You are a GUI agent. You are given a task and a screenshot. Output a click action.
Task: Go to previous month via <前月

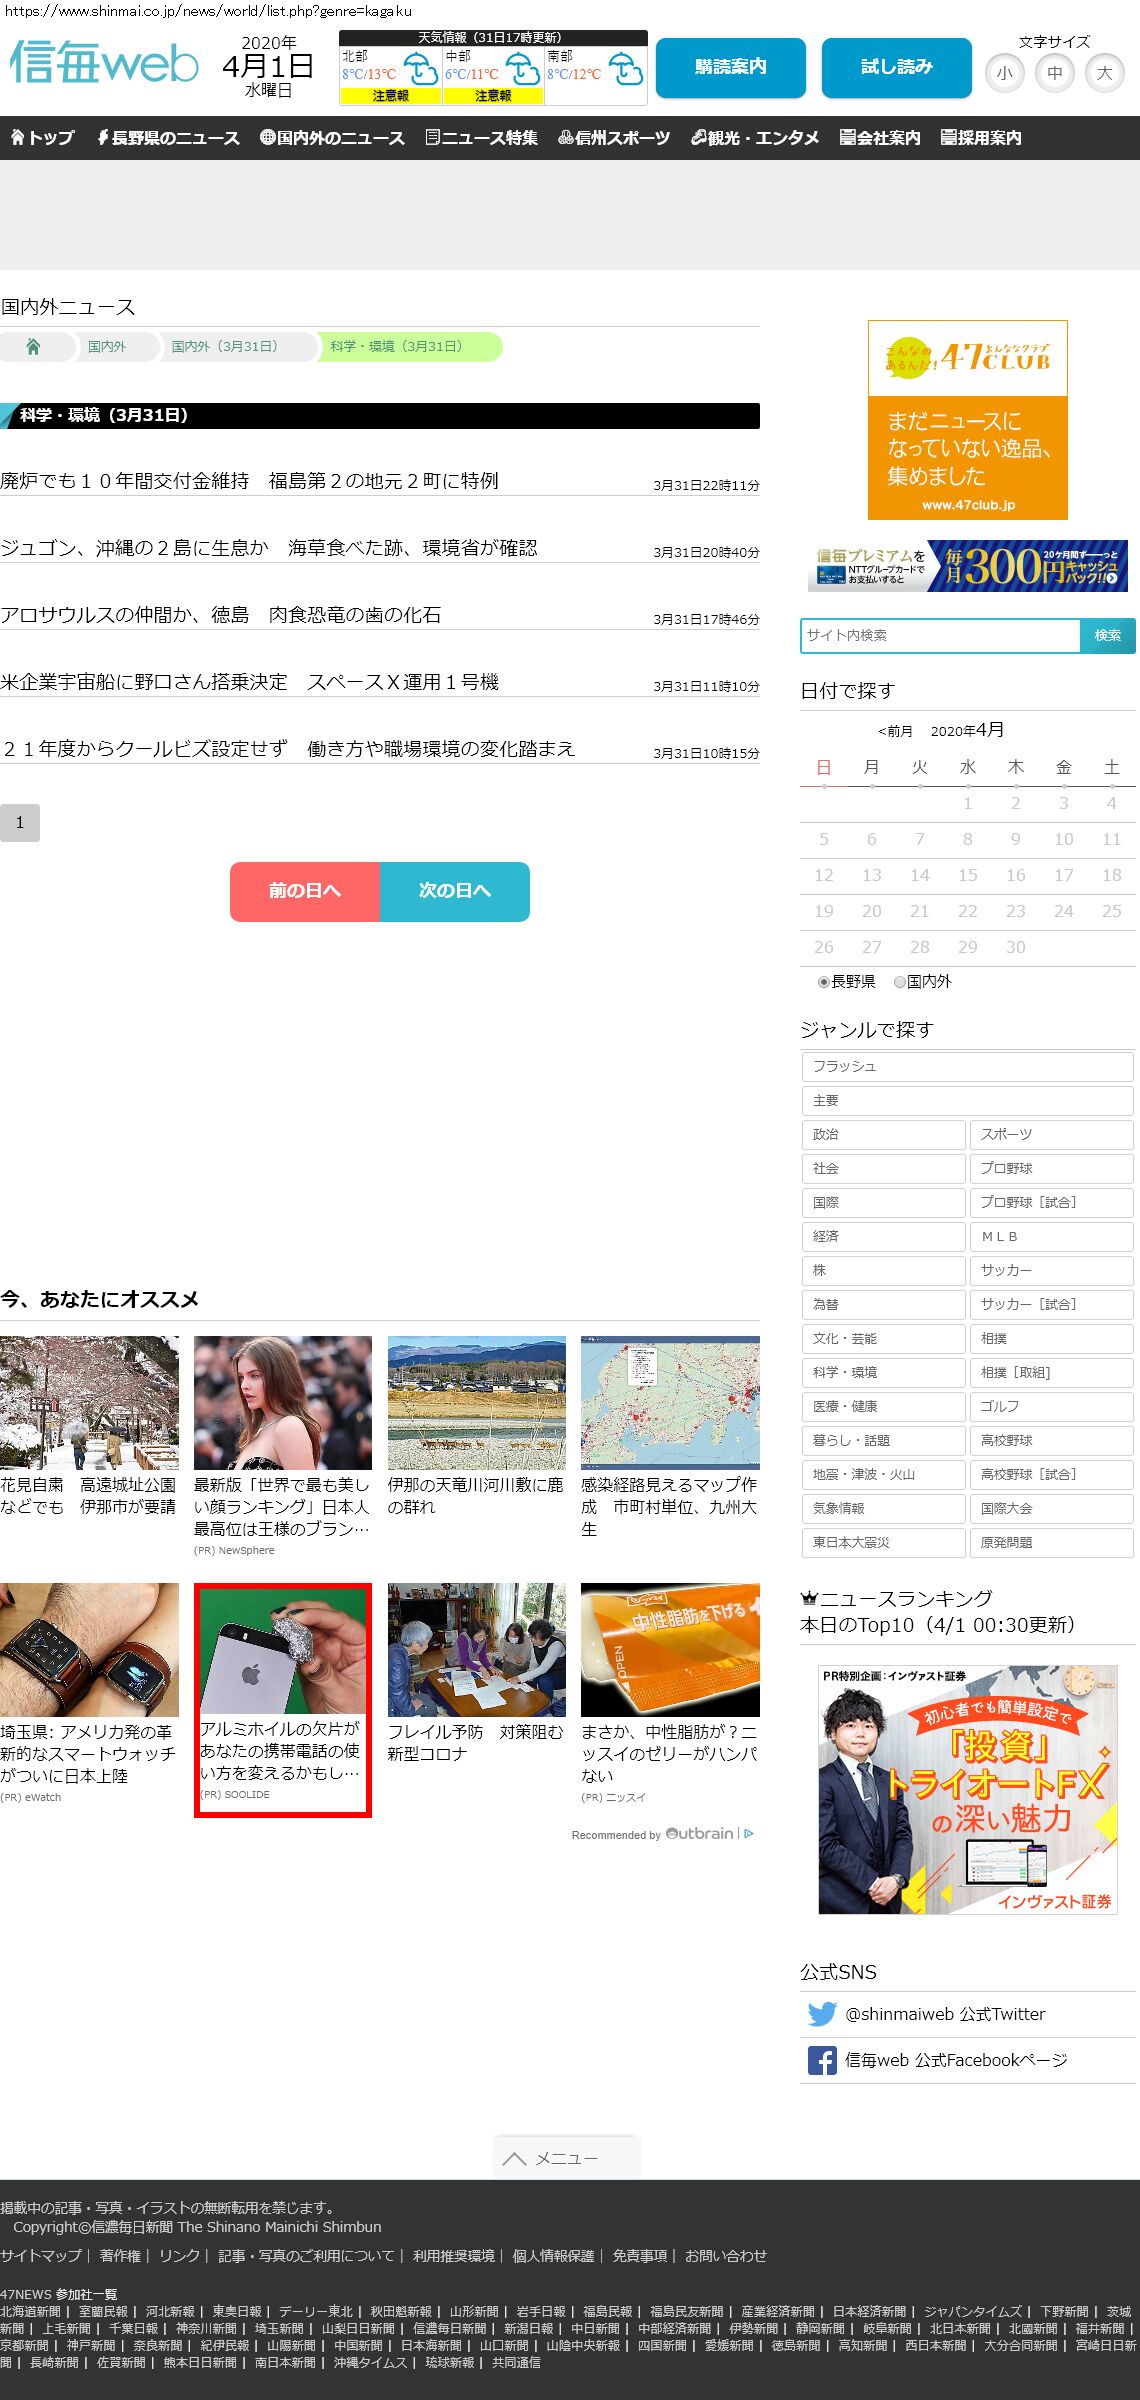point(895,731)
